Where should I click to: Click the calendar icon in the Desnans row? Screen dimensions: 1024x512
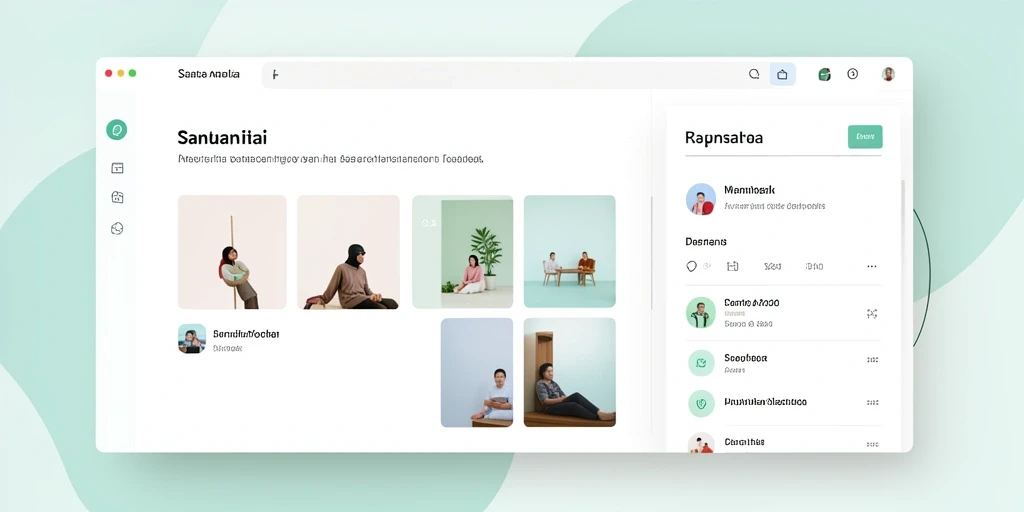tap(732, 266)
